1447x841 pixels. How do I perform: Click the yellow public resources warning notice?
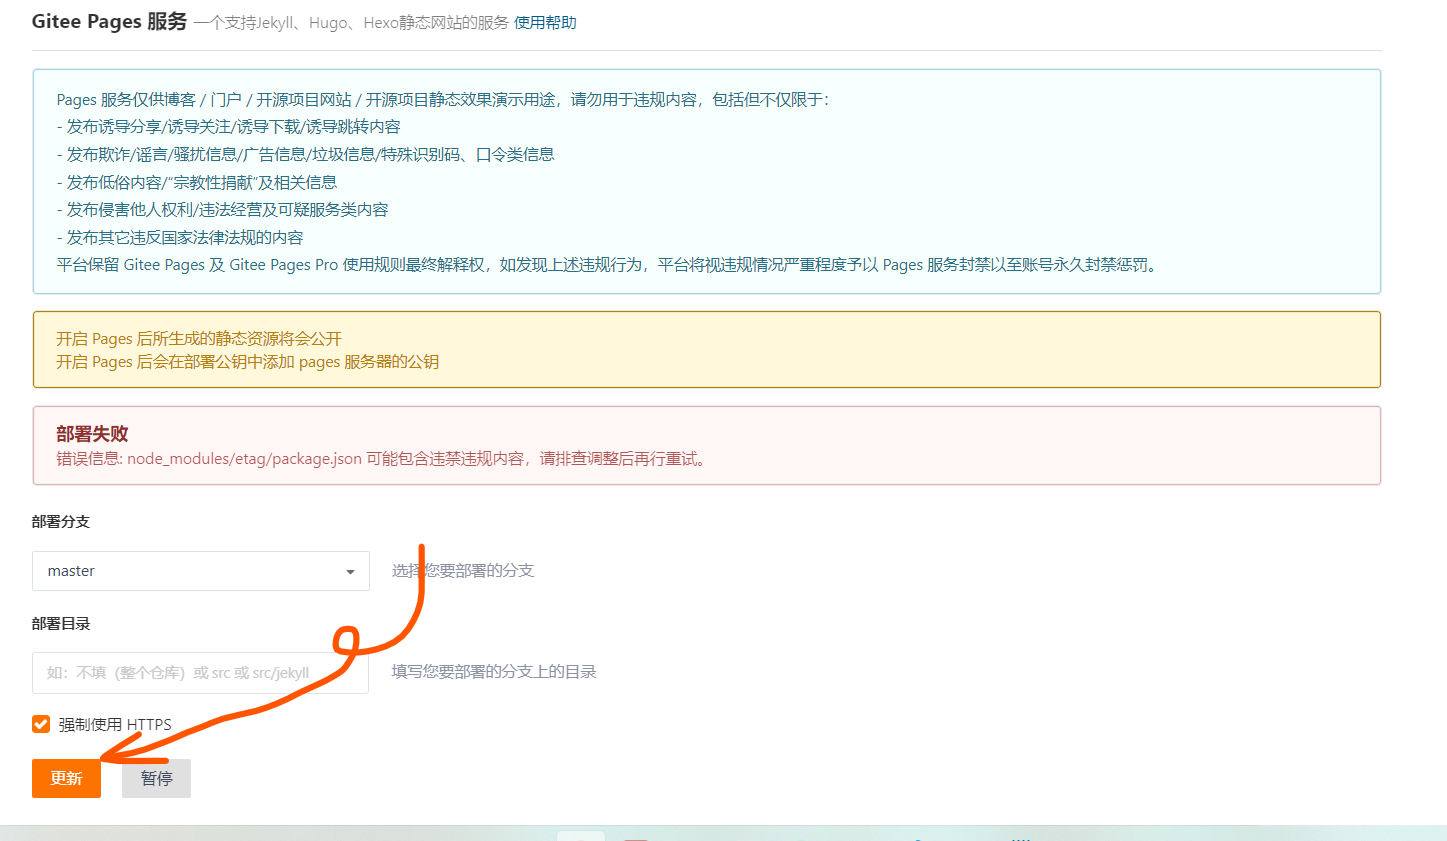(x=707, y=349)
